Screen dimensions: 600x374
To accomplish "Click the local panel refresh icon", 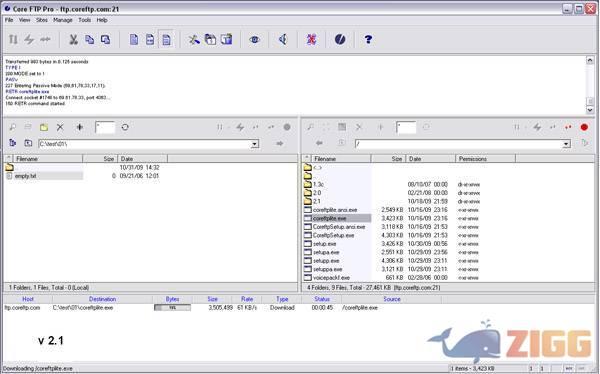I will tap(125, 127).
